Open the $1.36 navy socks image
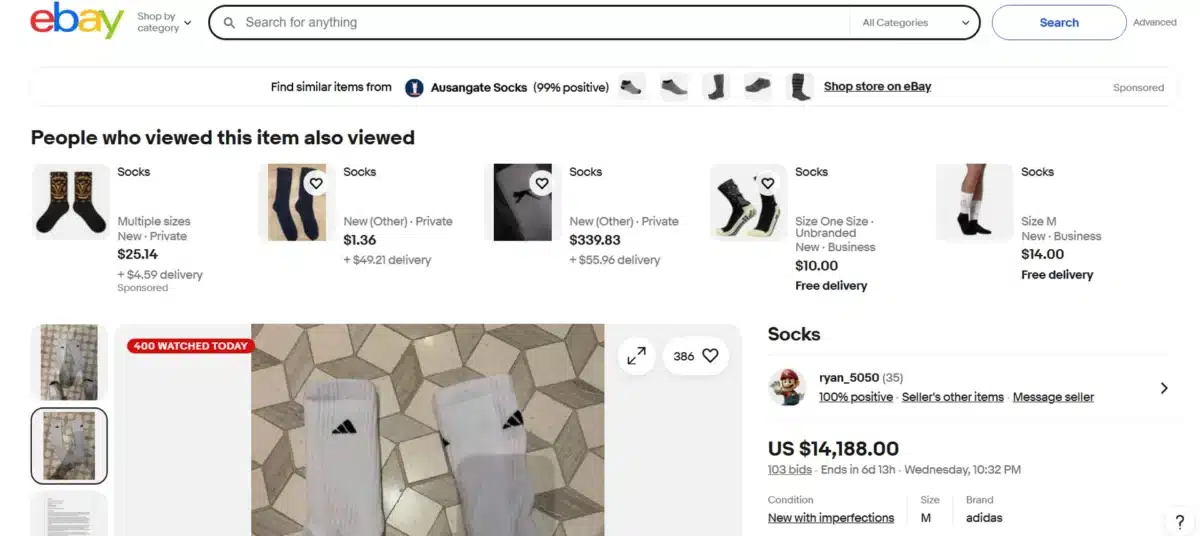Screen dimensions: 1200x536 (x=297, y=203)
